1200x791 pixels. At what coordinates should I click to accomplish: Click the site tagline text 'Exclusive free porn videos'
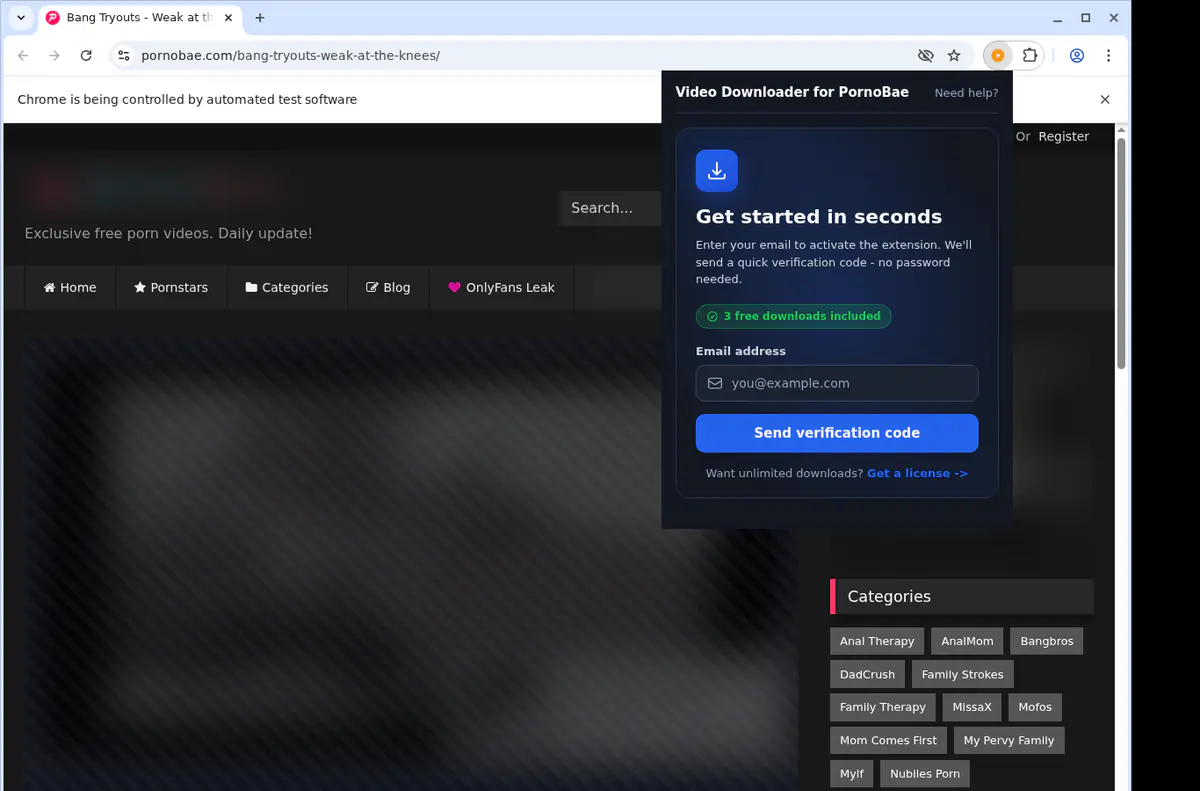pos(168,233)
